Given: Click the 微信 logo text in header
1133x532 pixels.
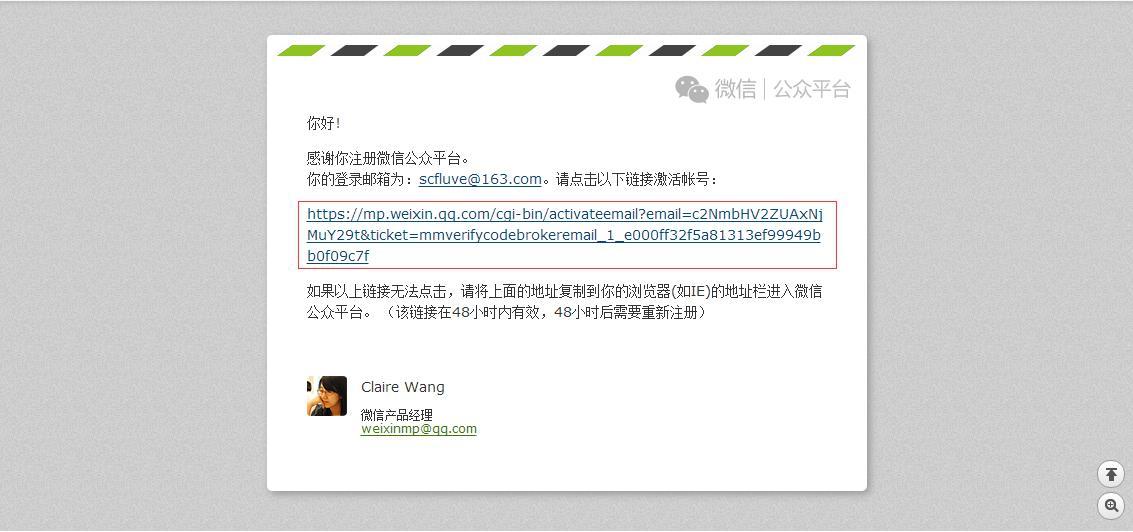Looking at the screenshot, I should click(x=735, y=89).
